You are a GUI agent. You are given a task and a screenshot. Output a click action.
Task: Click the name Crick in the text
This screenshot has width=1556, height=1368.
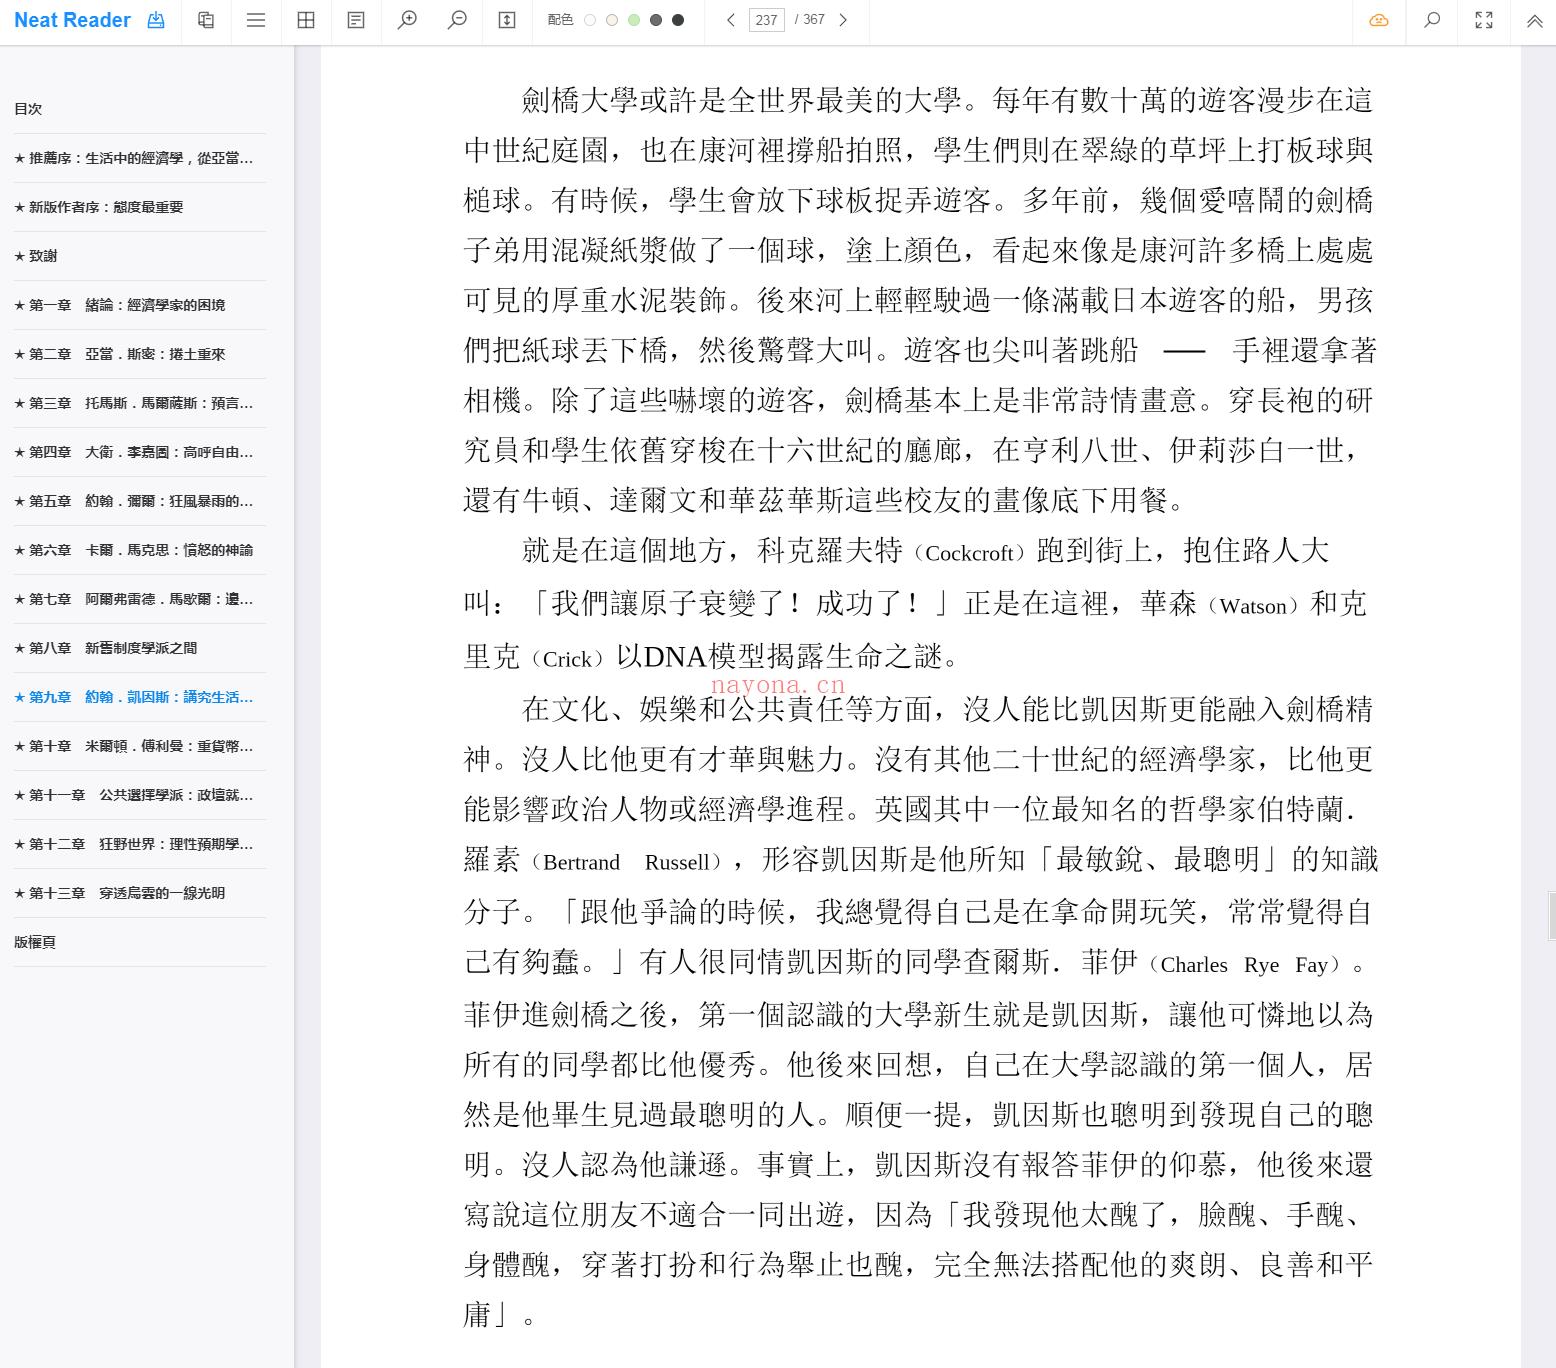tap(567, 659)
